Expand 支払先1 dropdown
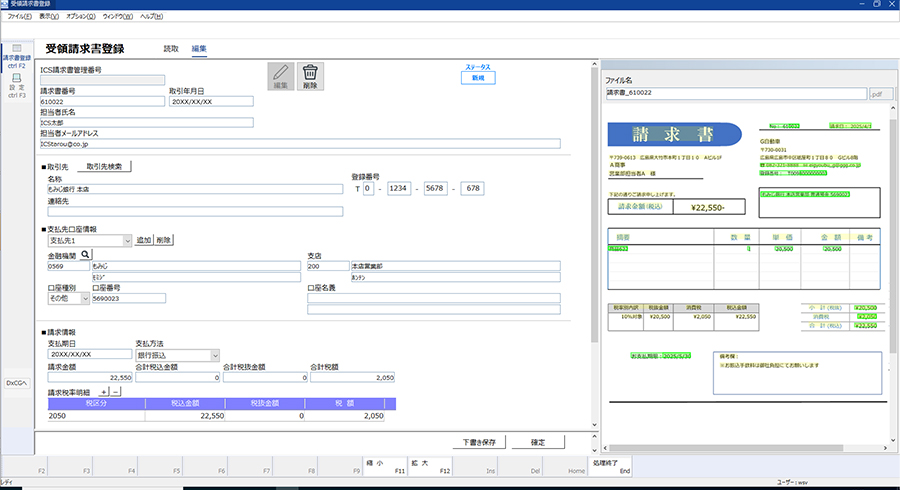Screen dimensions: 900x490 pyautogui.click(x=127, y=241)
